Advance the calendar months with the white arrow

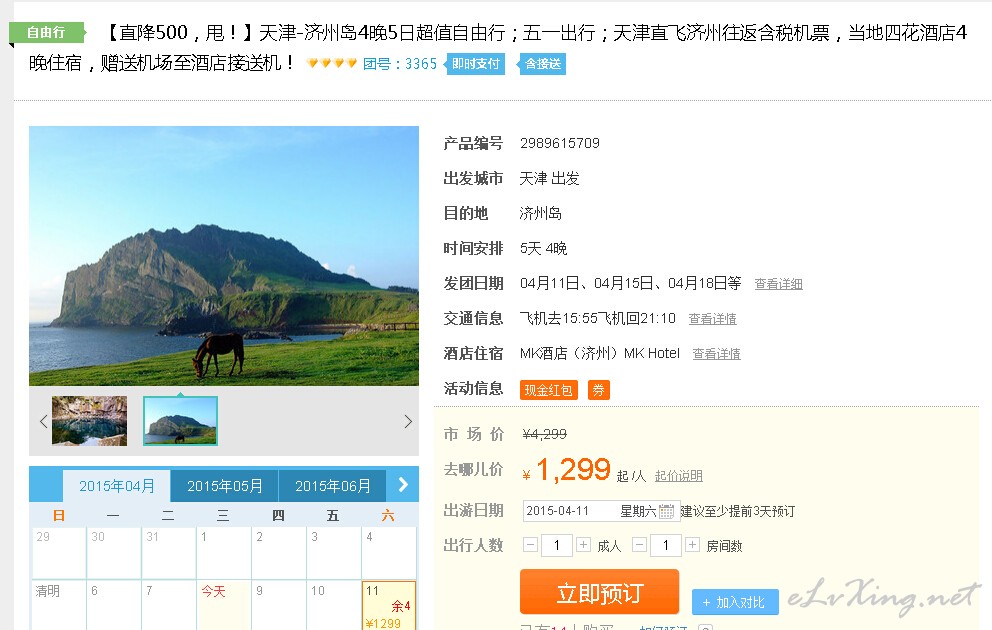point(403,485)
